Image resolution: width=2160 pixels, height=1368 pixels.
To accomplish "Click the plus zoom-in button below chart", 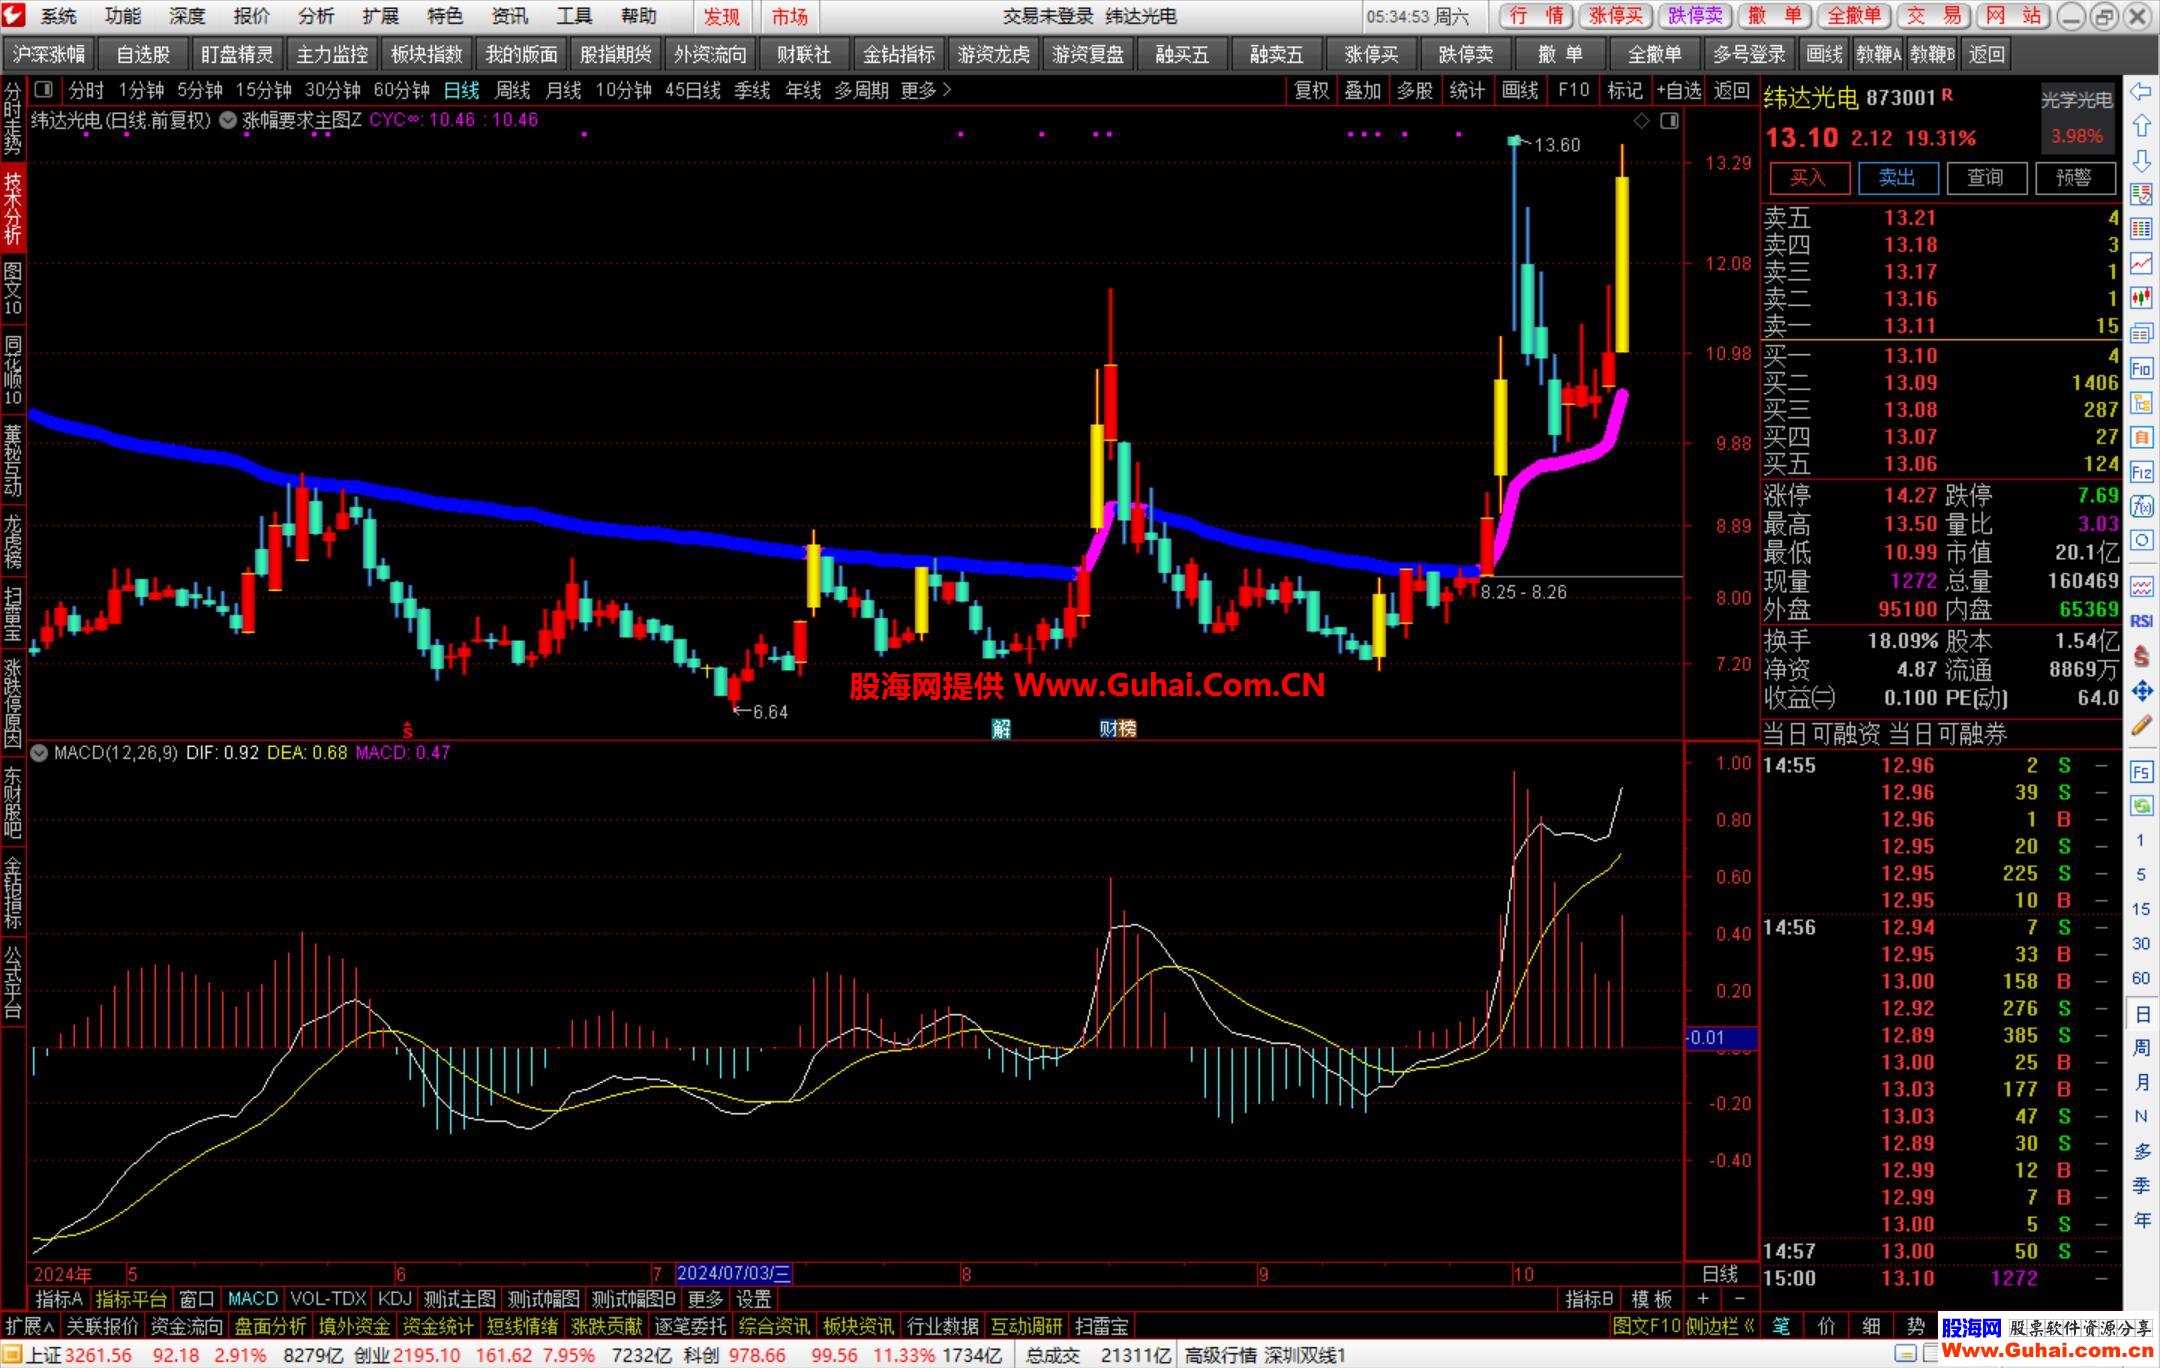I will pyautogui.click(x=1703, y=1298).
